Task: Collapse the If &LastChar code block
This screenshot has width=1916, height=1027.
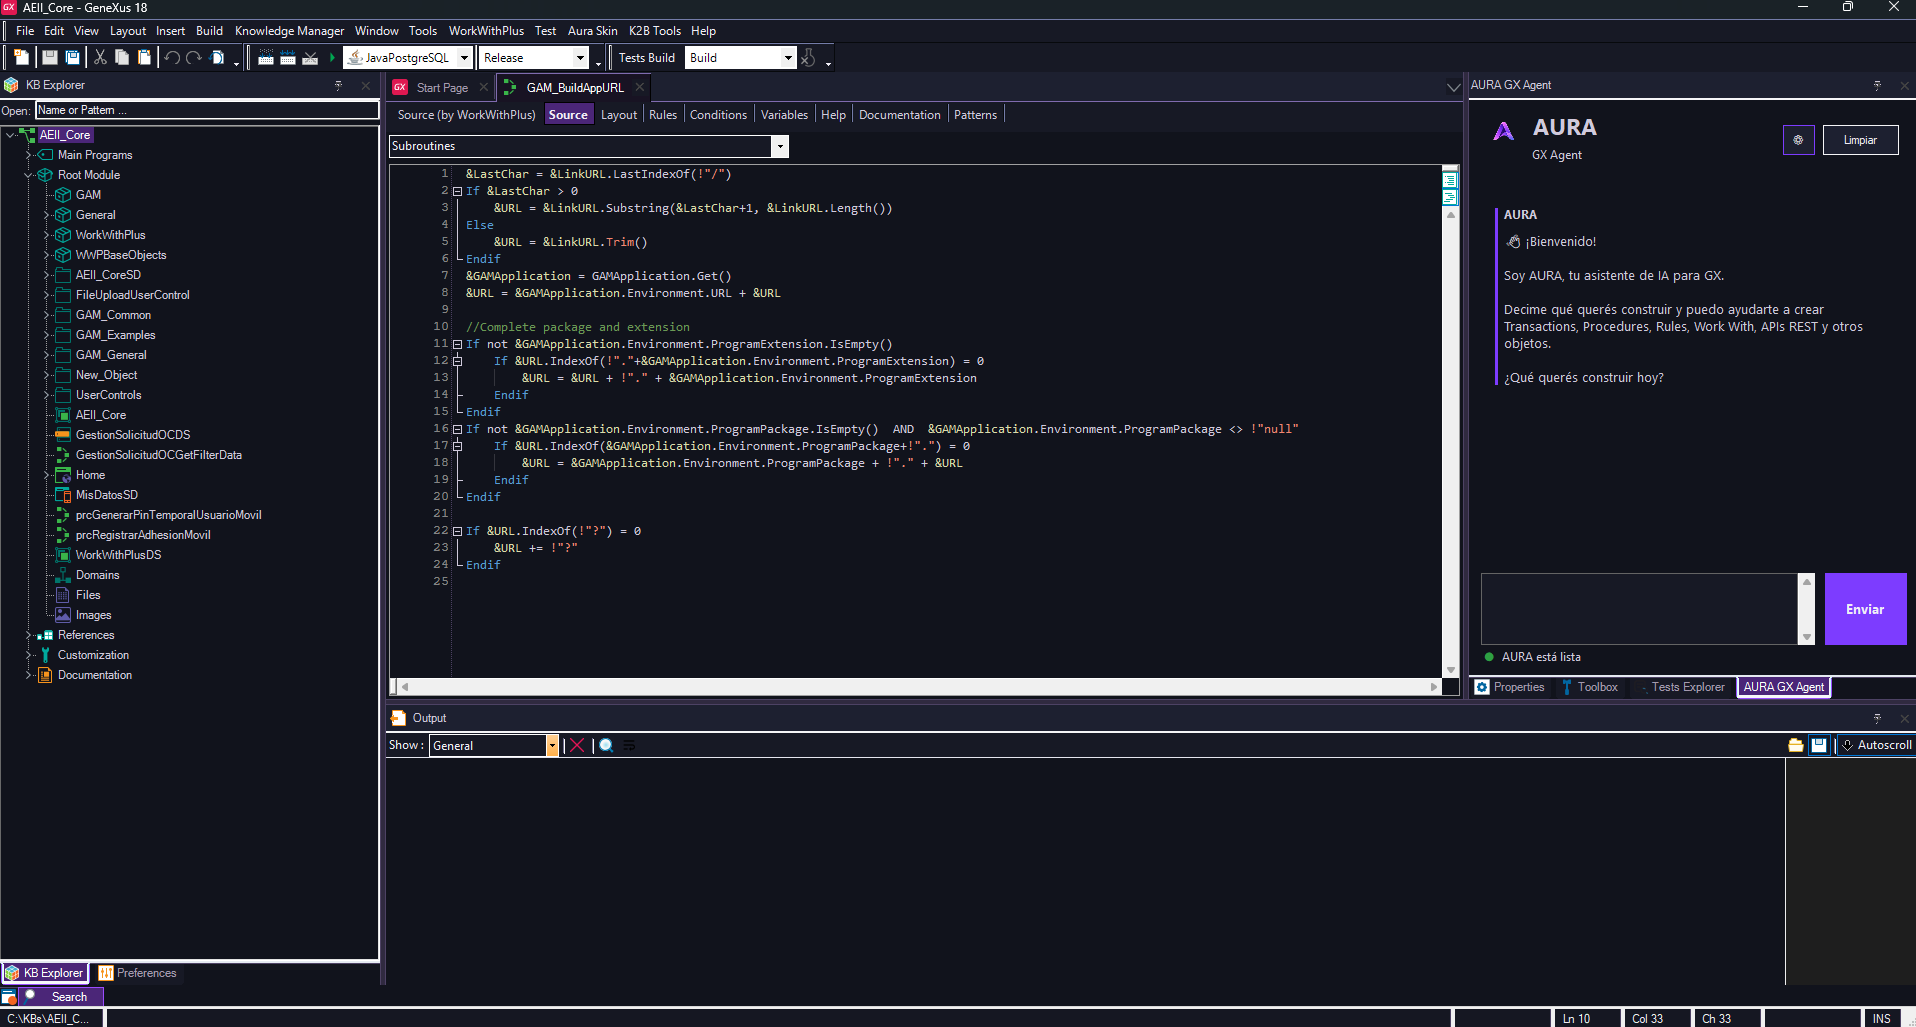Action: (x=457, y=191)
